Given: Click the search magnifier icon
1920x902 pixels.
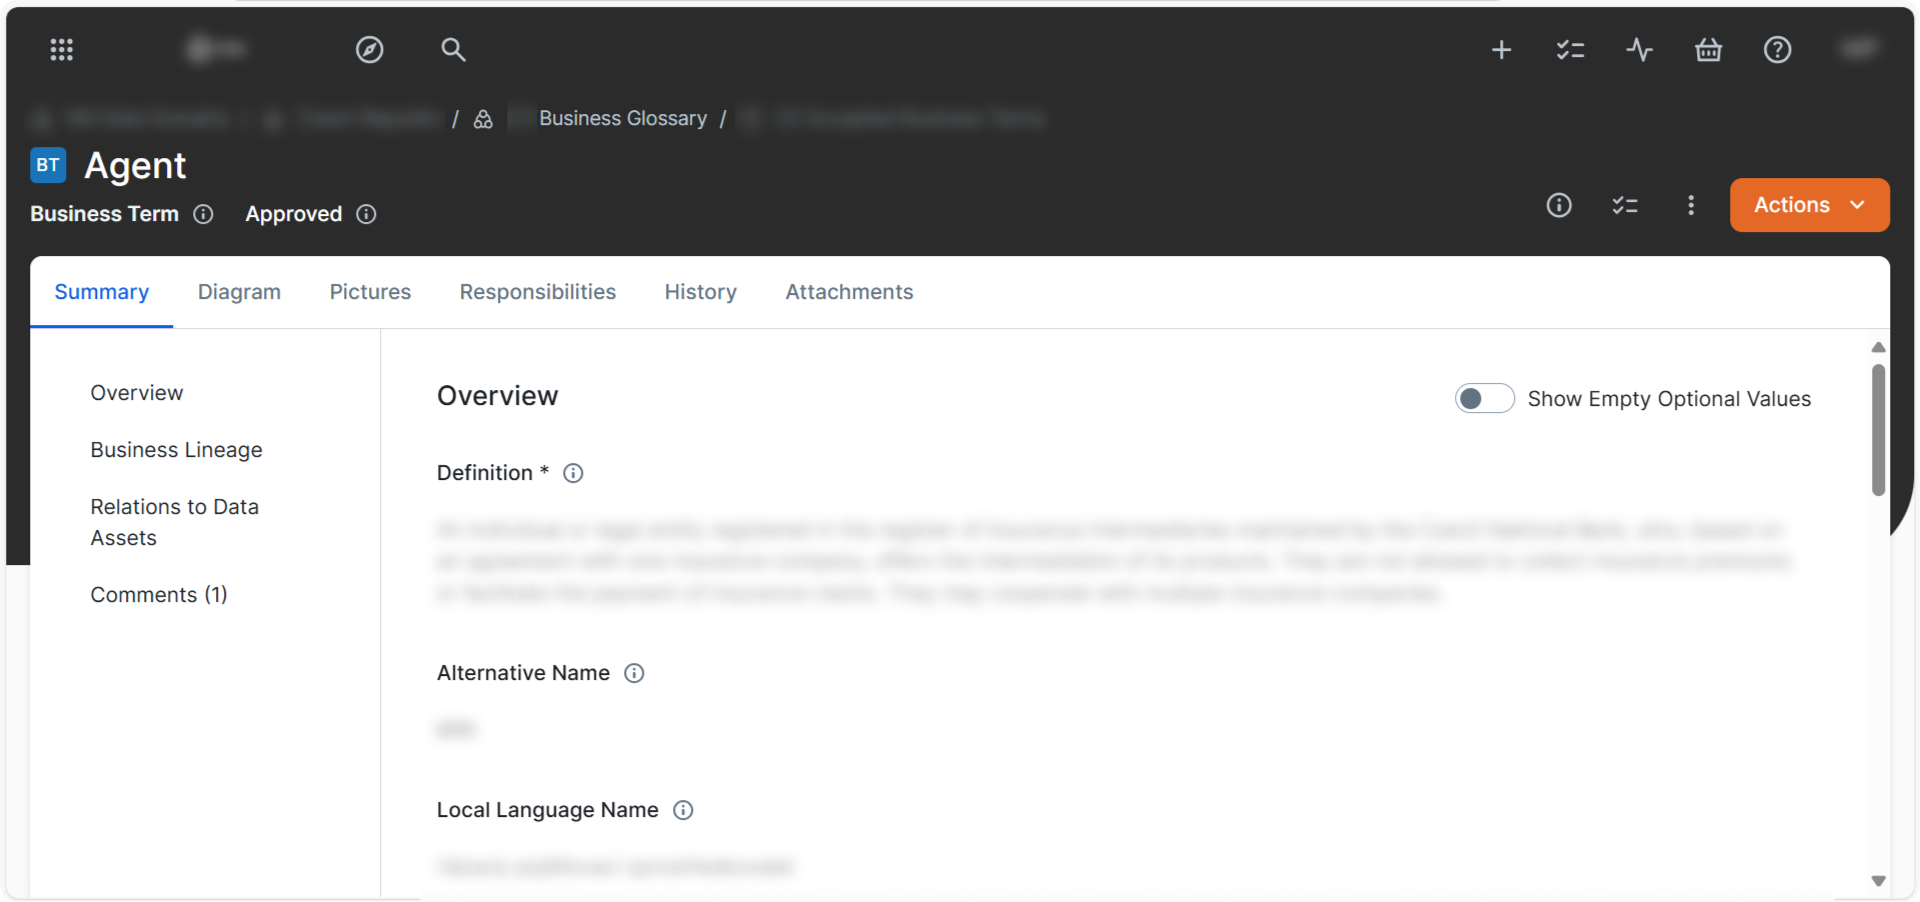Looking at the screenshot, I should pos(453,49).
